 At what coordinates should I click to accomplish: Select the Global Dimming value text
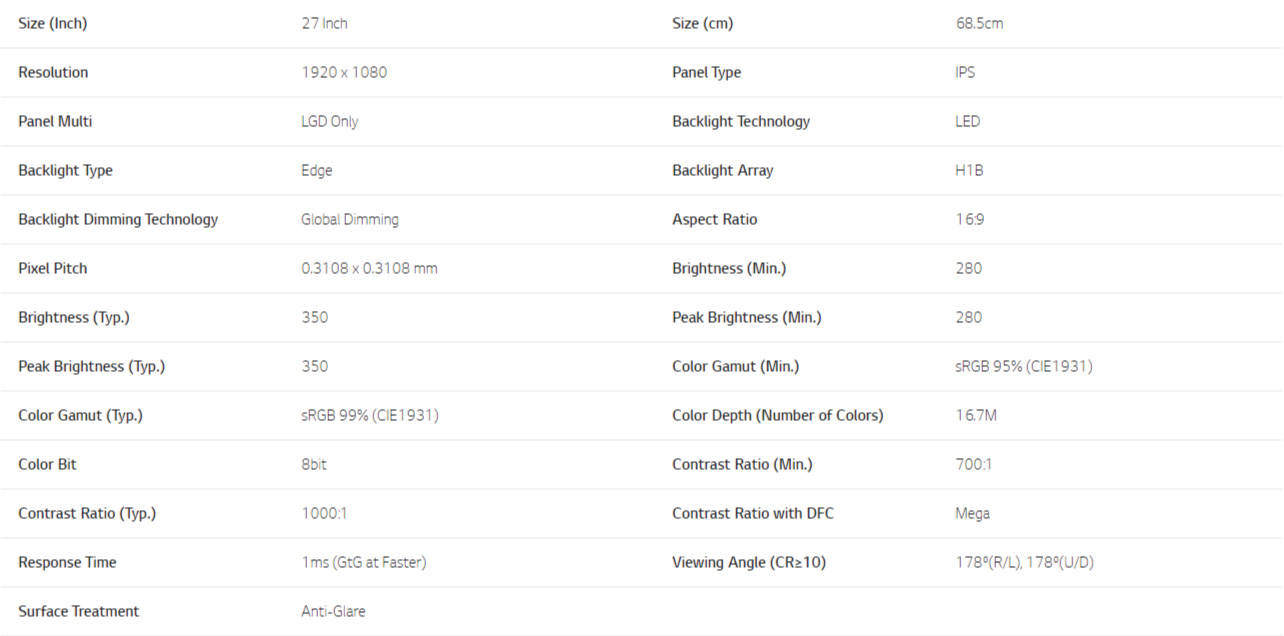tap(350, 219)
